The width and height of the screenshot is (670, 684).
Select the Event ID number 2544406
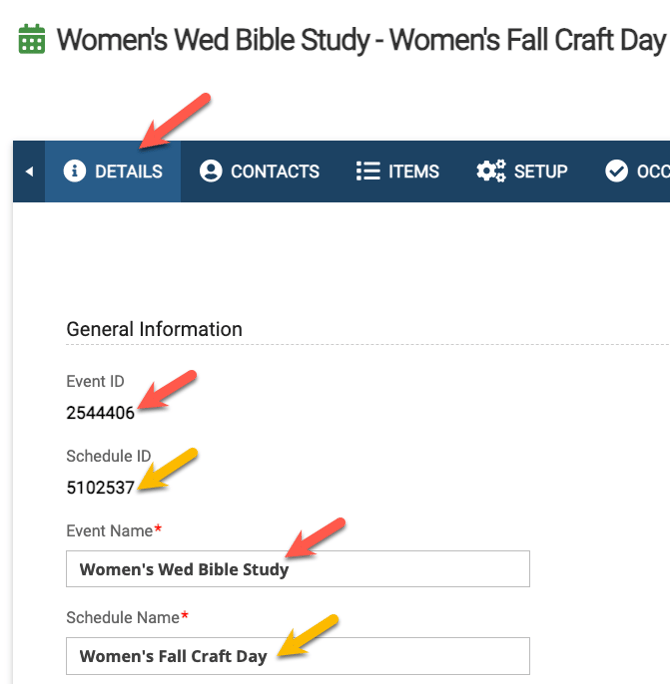tap(100, 412)
